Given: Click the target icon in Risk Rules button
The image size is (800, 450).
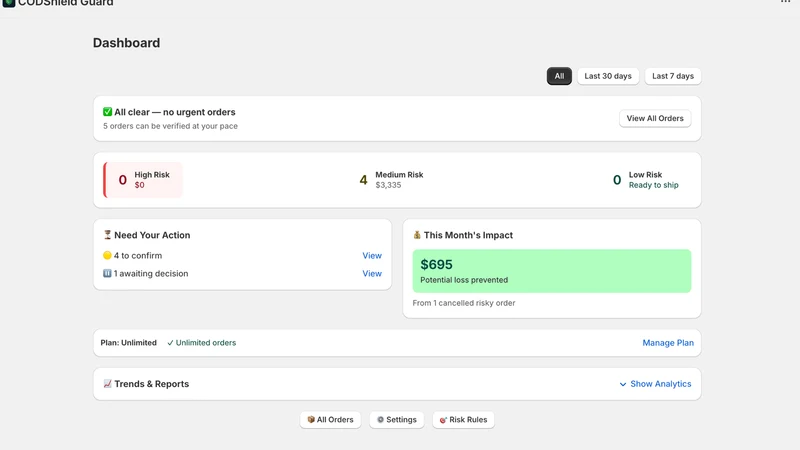Looking at the screenshot, I should (x=443, y=420).
